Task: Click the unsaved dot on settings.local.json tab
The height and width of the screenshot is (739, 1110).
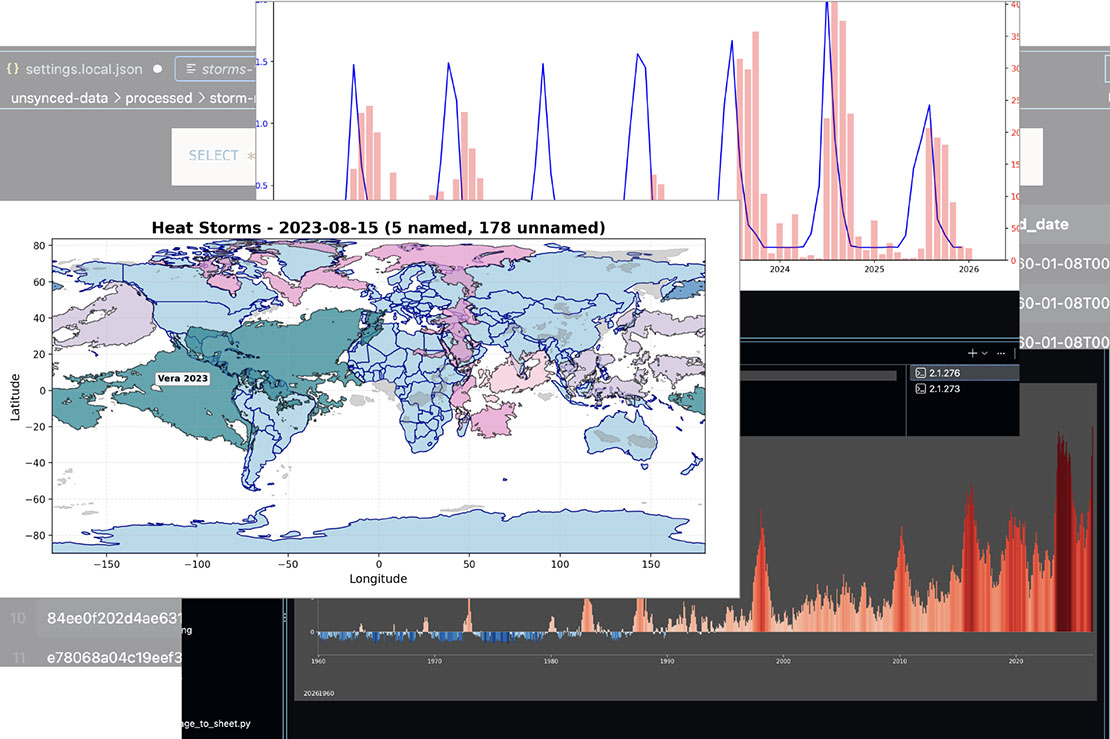Action: (157, 69)
